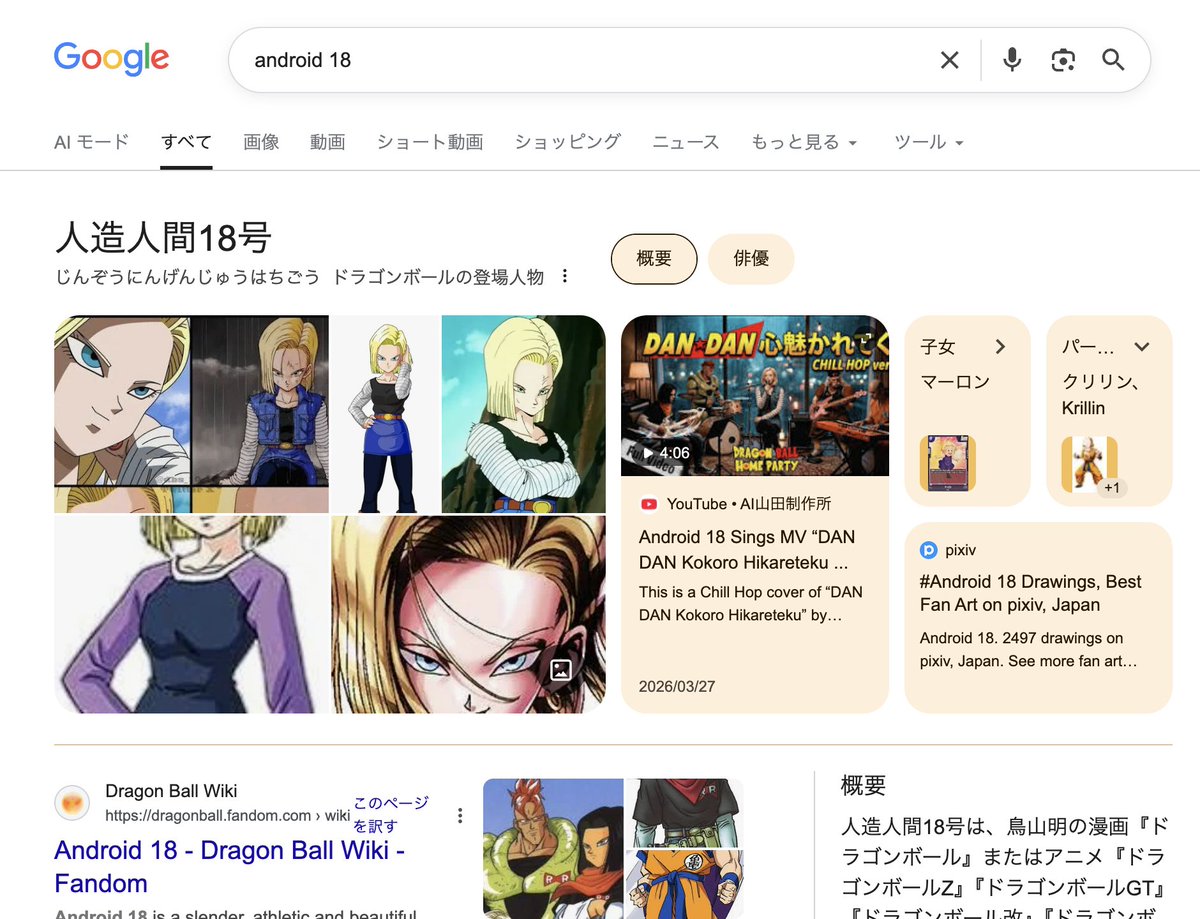Select the 概要 chip

(654, 259)
